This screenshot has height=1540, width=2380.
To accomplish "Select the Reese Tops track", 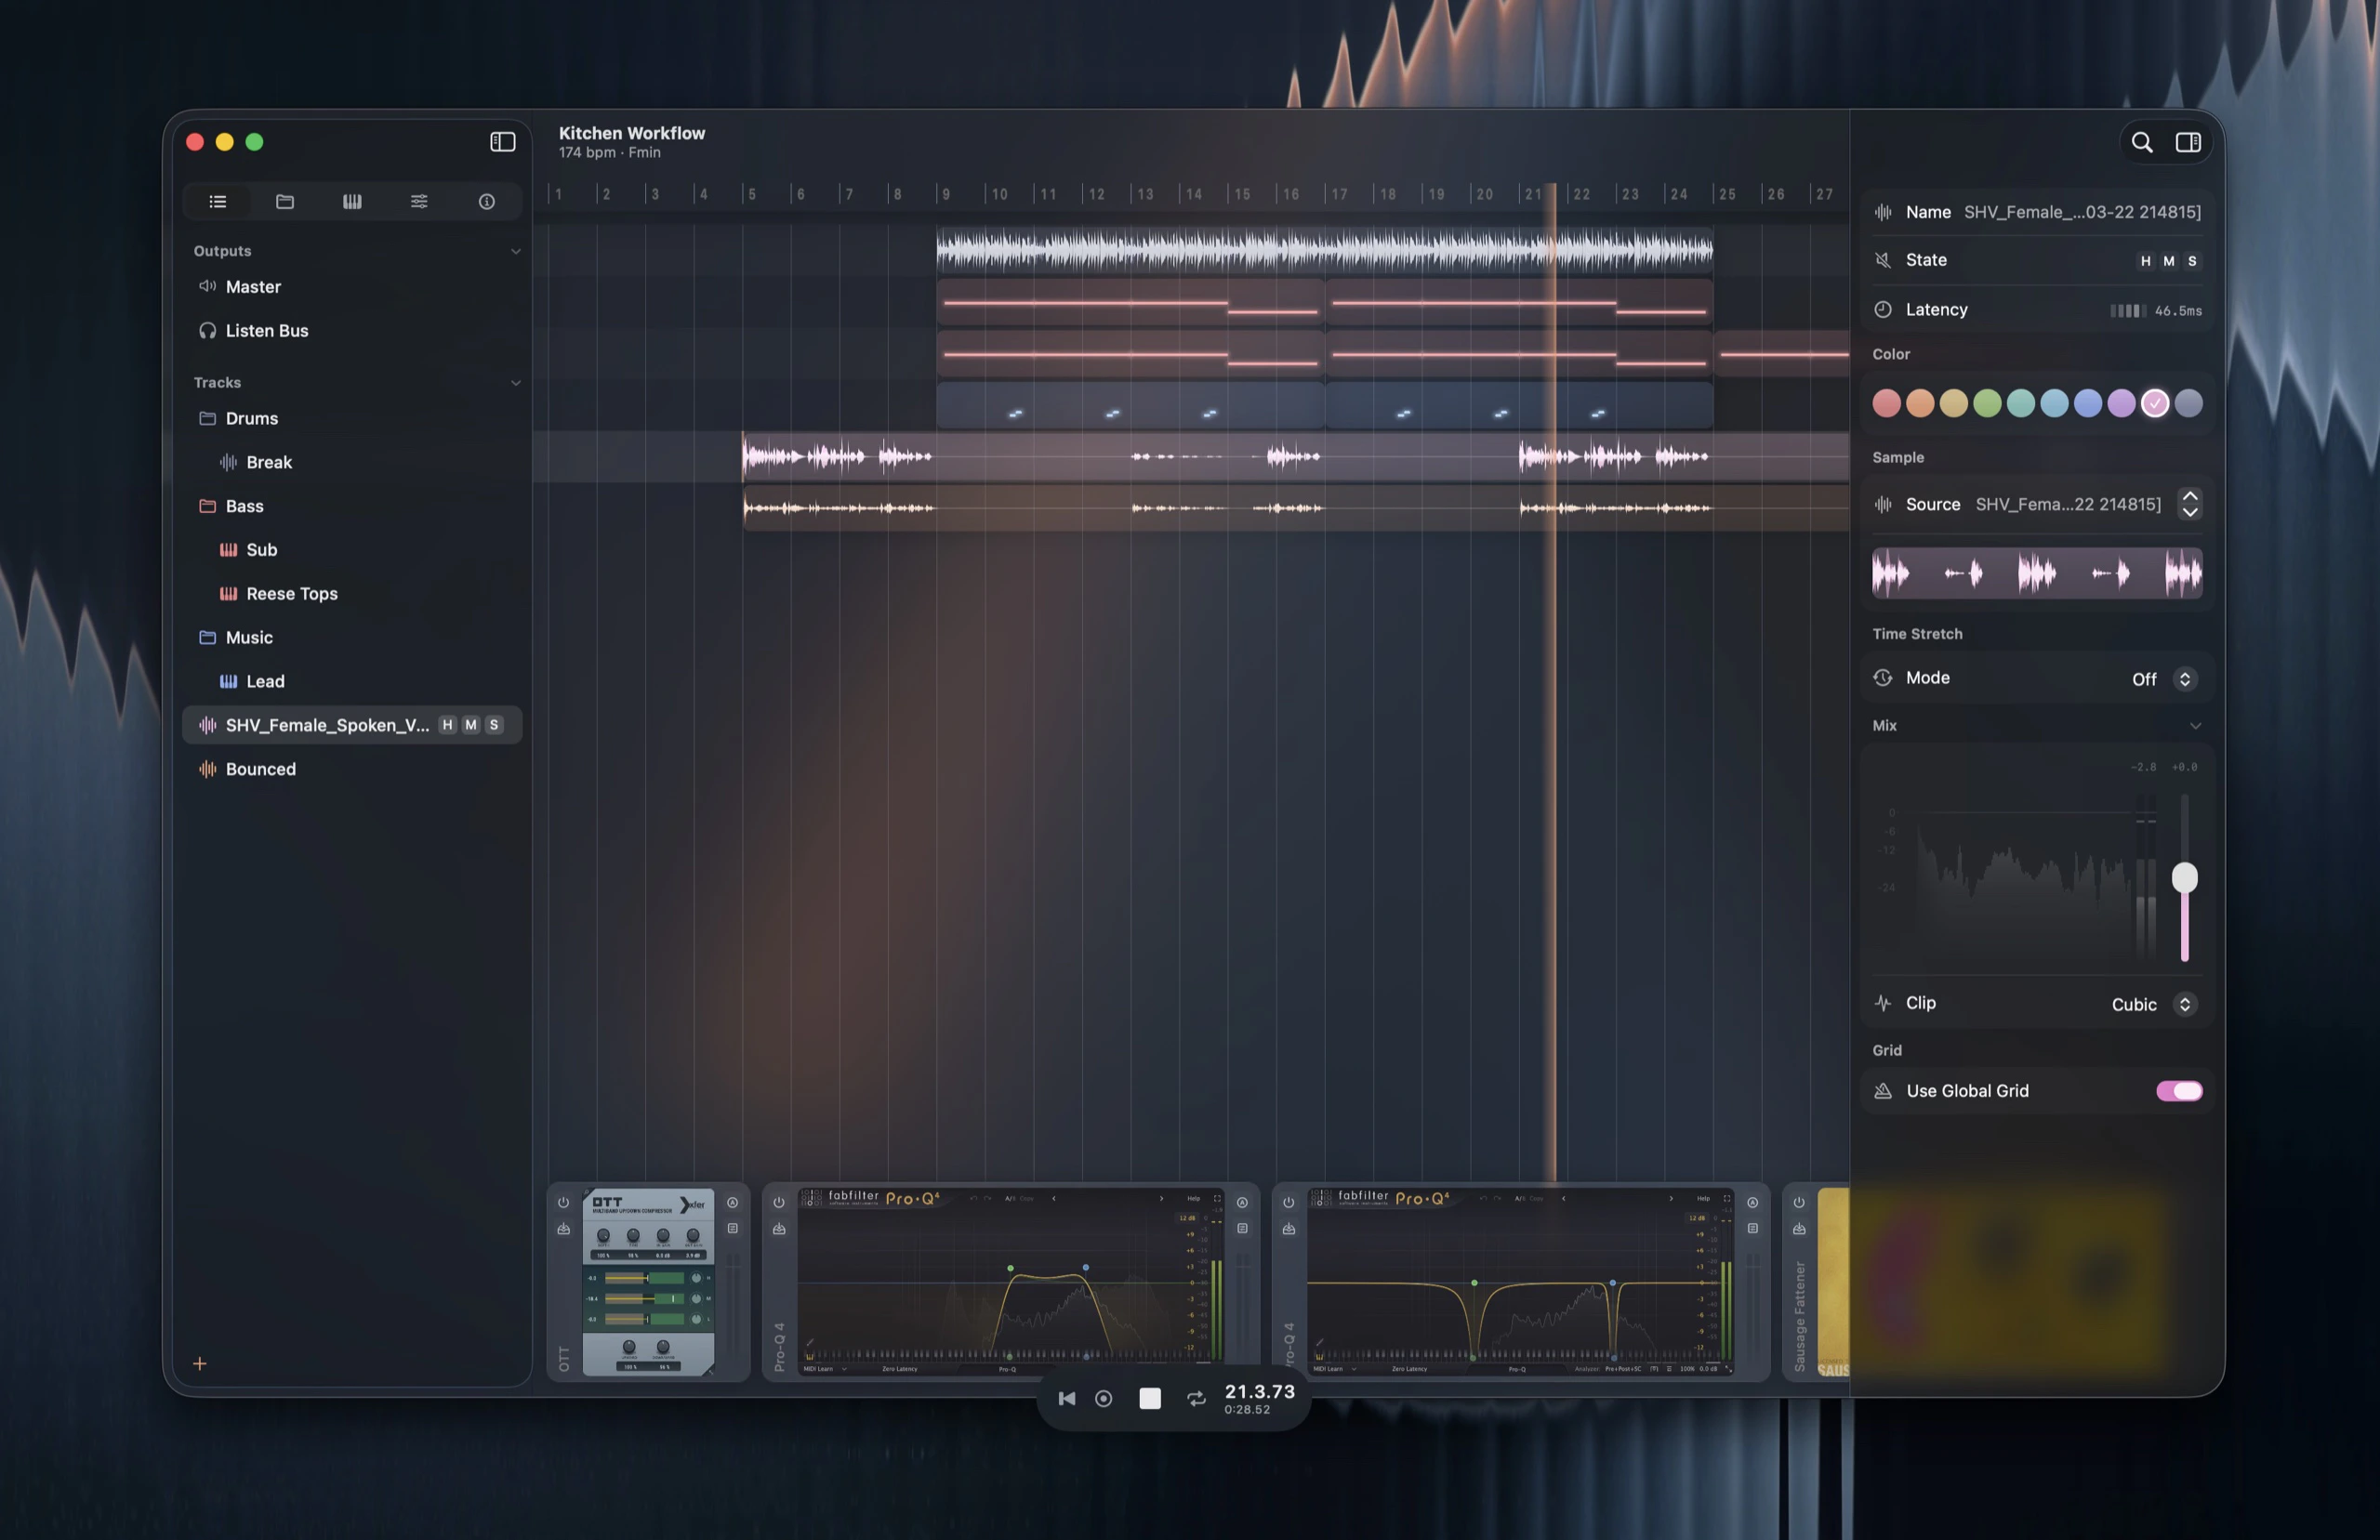I will pos(291,593).
